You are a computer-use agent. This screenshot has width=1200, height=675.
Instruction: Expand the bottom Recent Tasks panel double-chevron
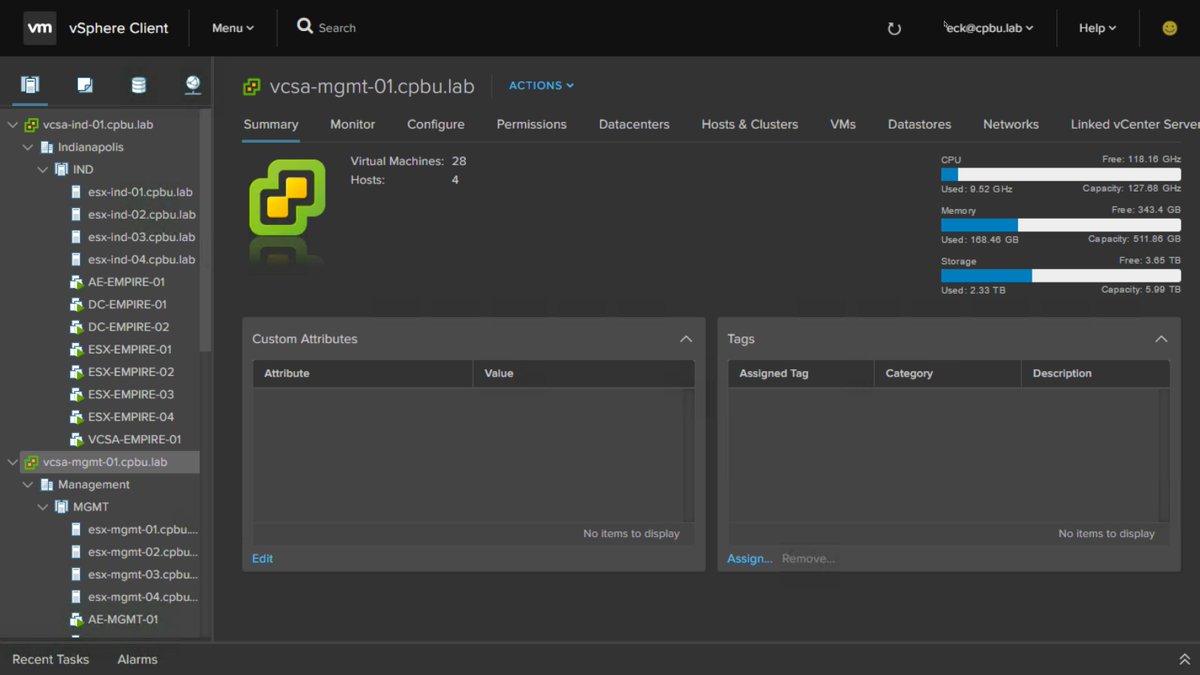point(1184,660)
